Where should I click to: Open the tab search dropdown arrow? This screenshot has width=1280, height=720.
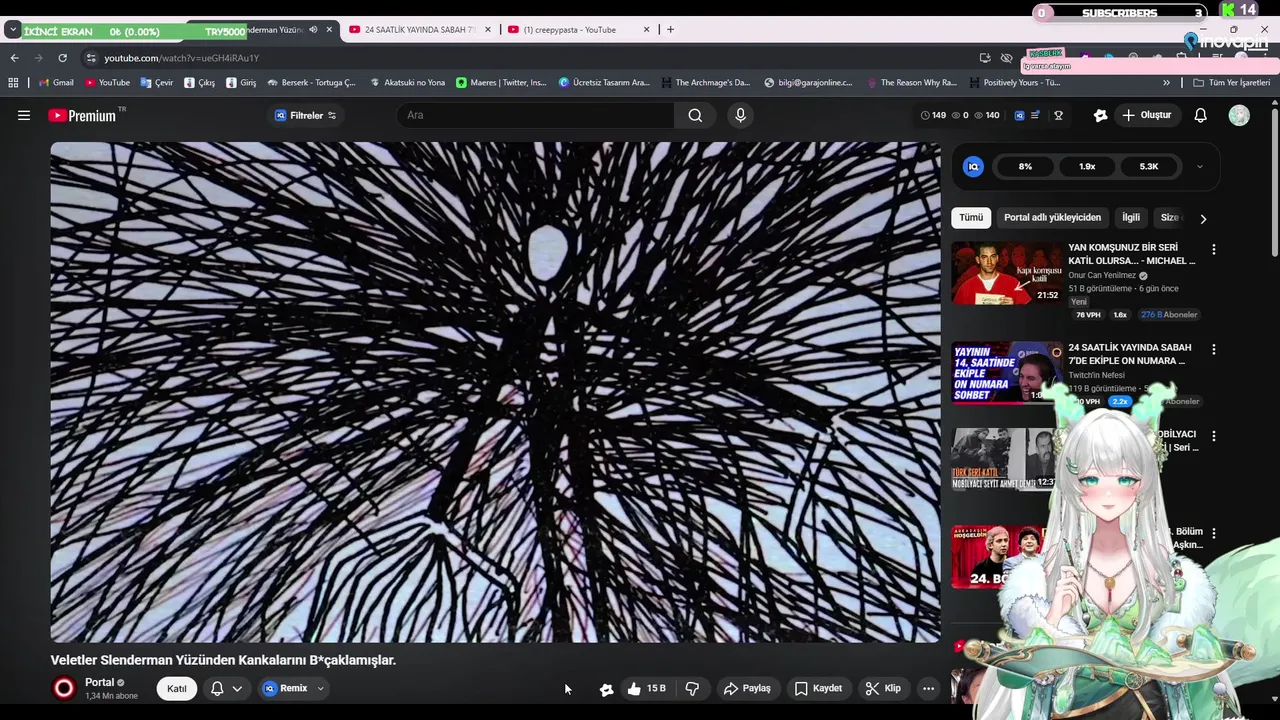pos(13,30)
